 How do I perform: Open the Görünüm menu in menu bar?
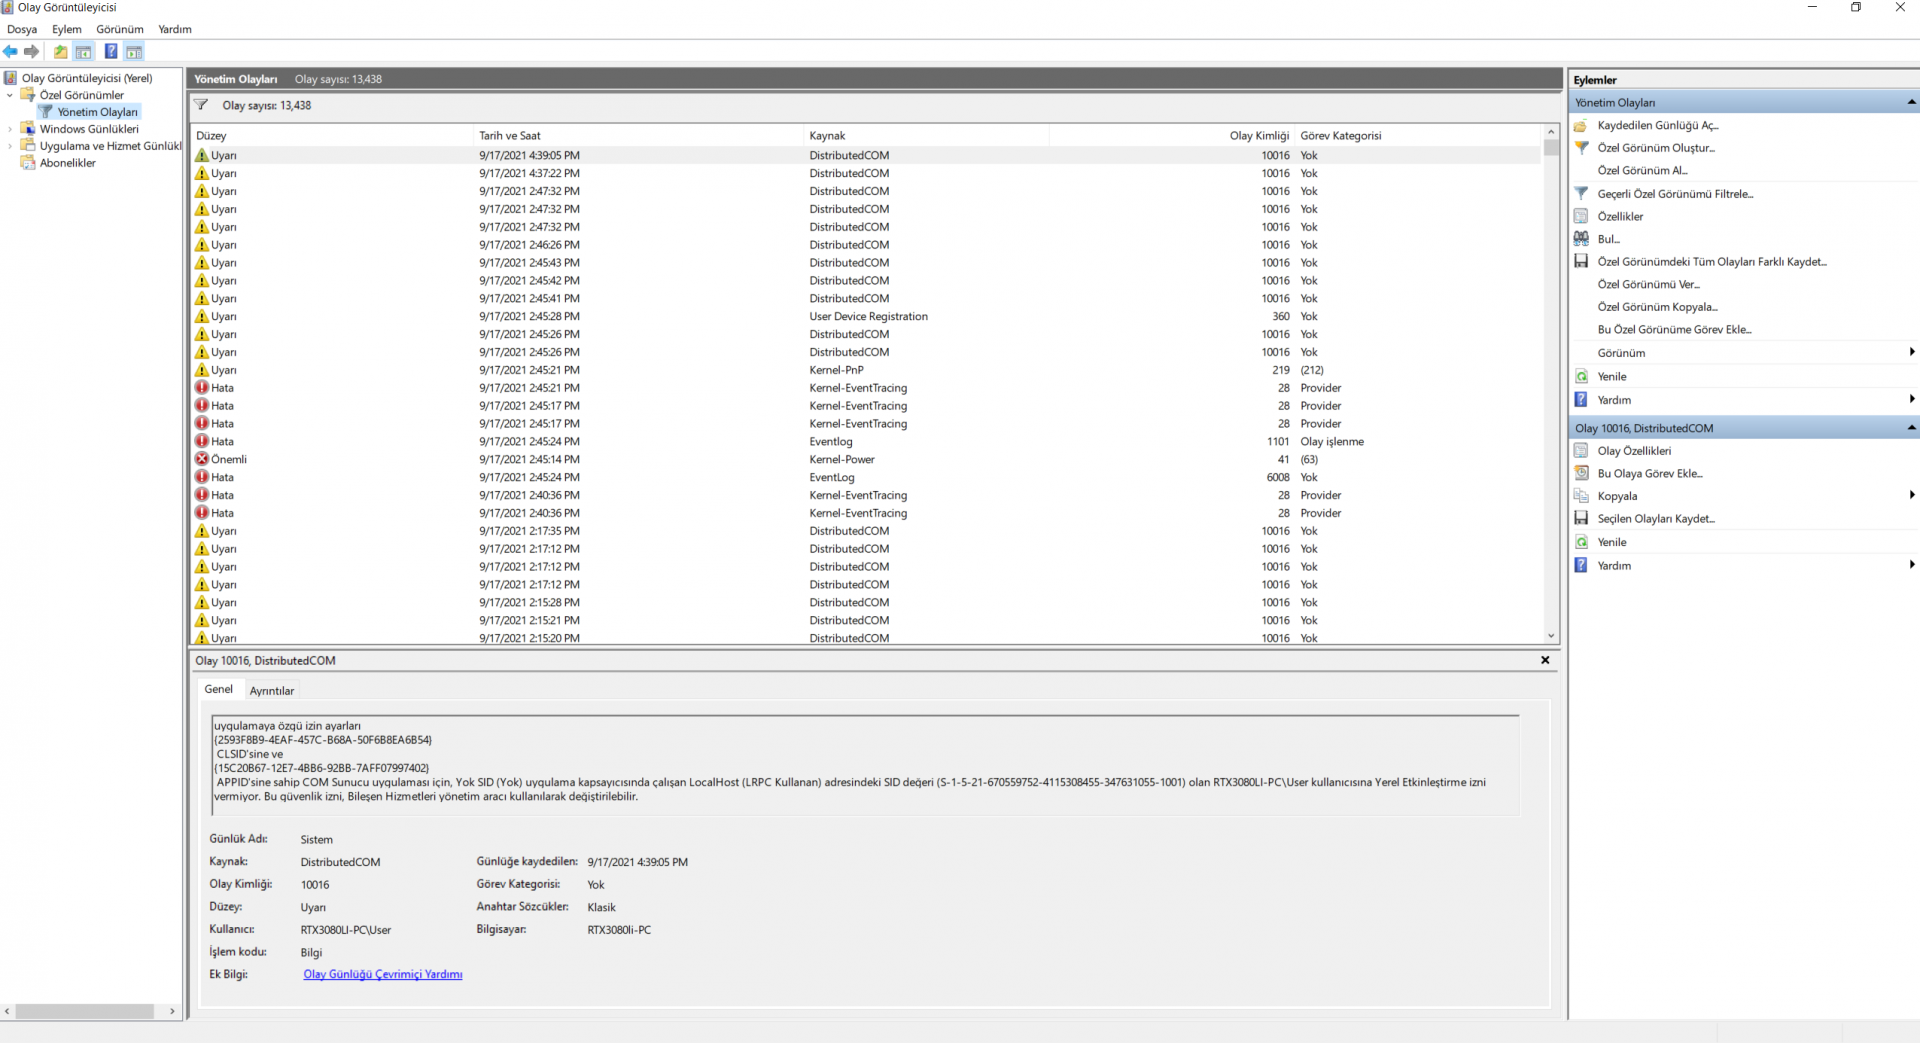pos(120,29)
